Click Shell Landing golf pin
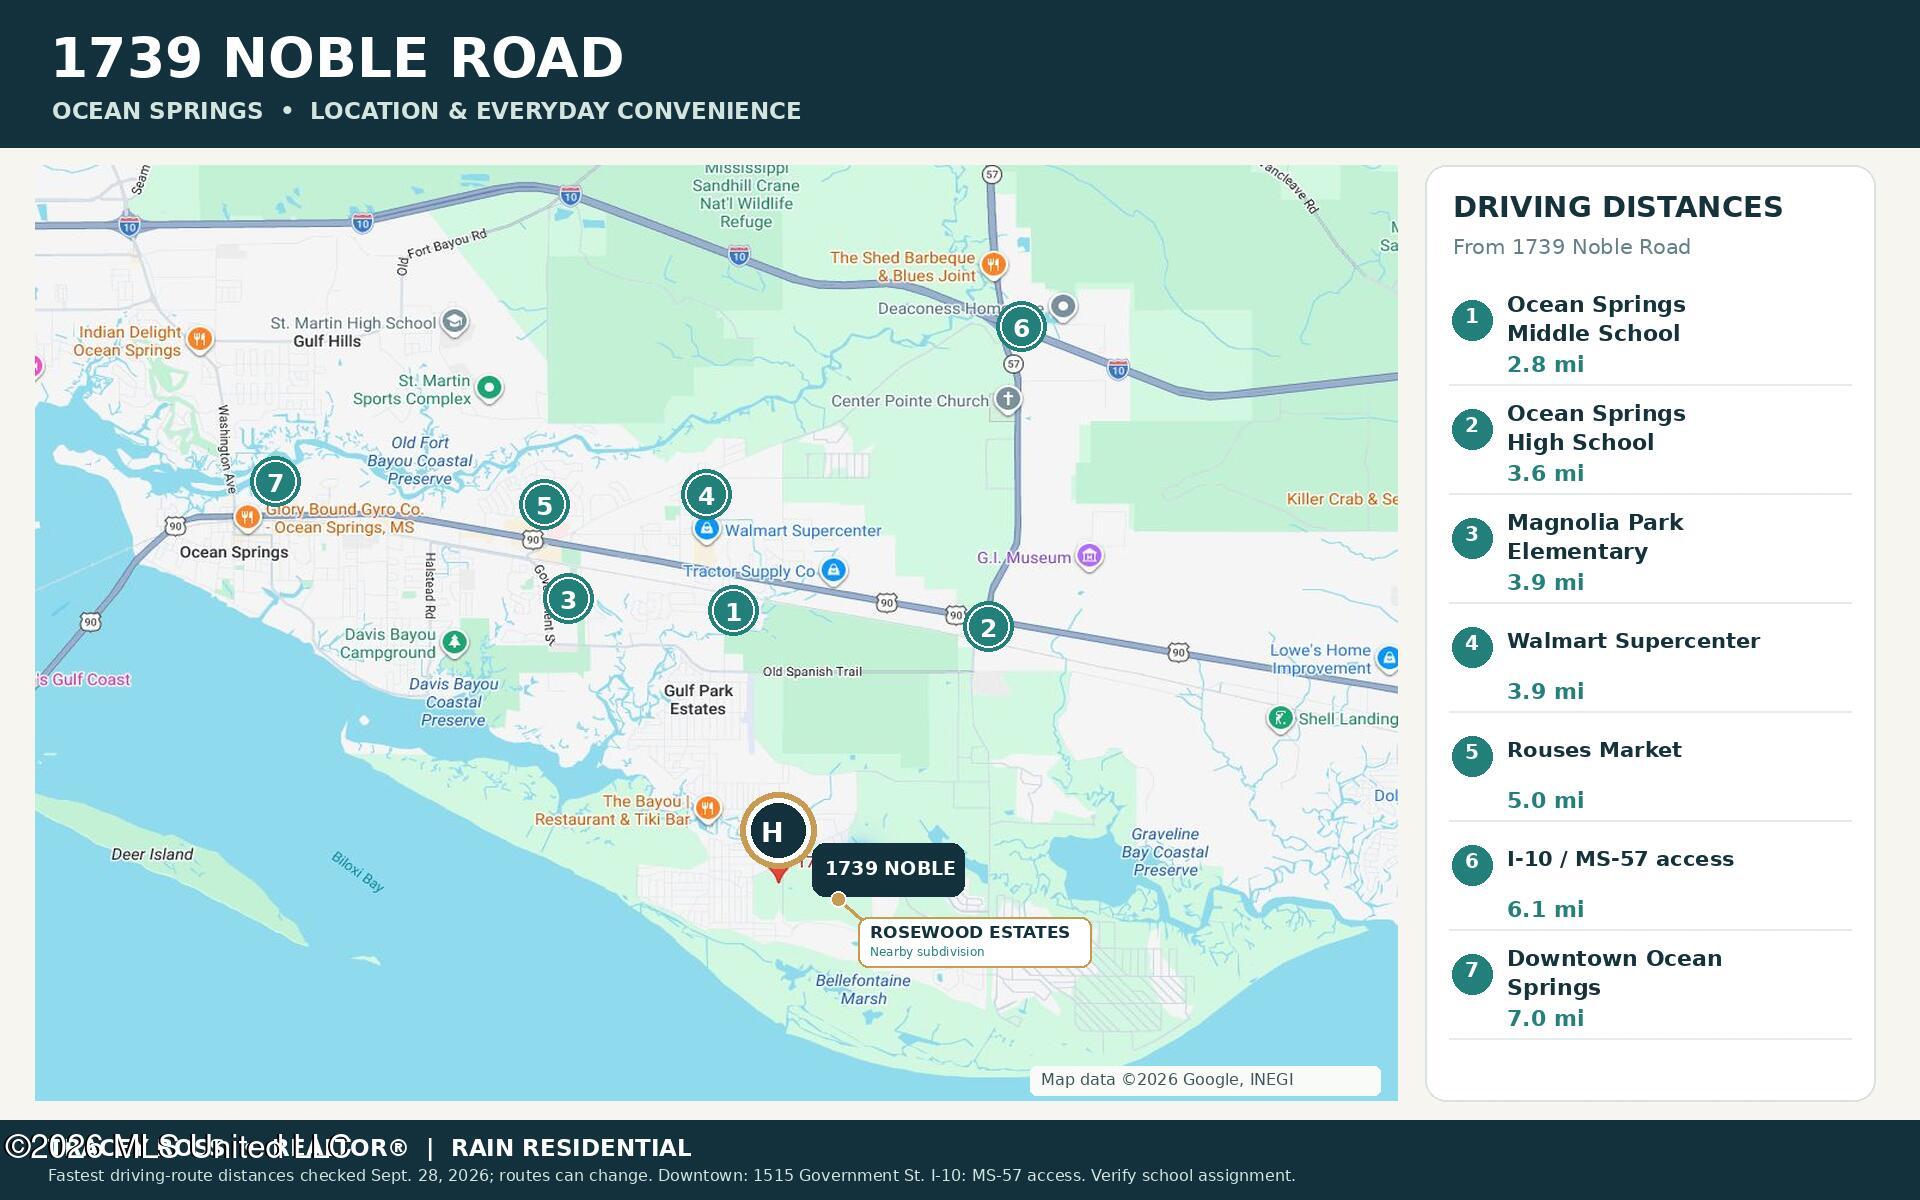This screenshot has height=1200, width=1920. 1280,718
